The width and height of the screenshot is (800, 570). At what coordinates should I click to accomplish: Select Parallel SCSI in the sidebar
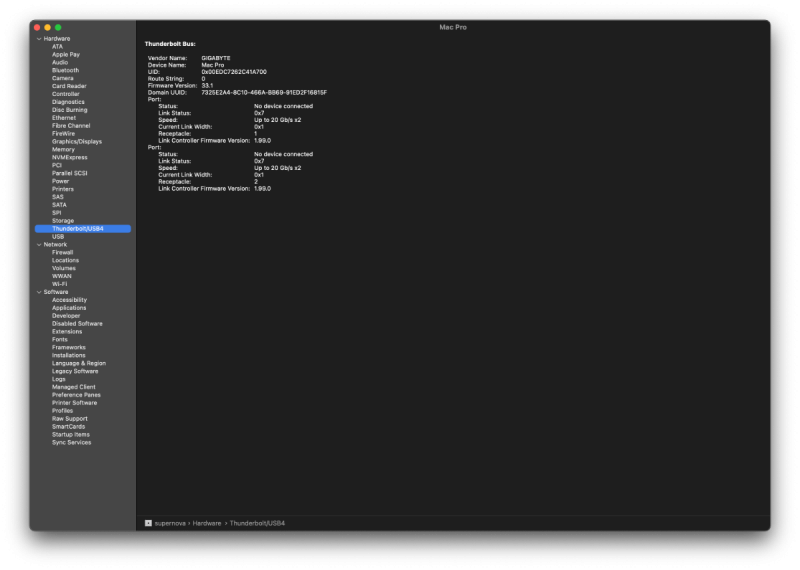[69, 173]
